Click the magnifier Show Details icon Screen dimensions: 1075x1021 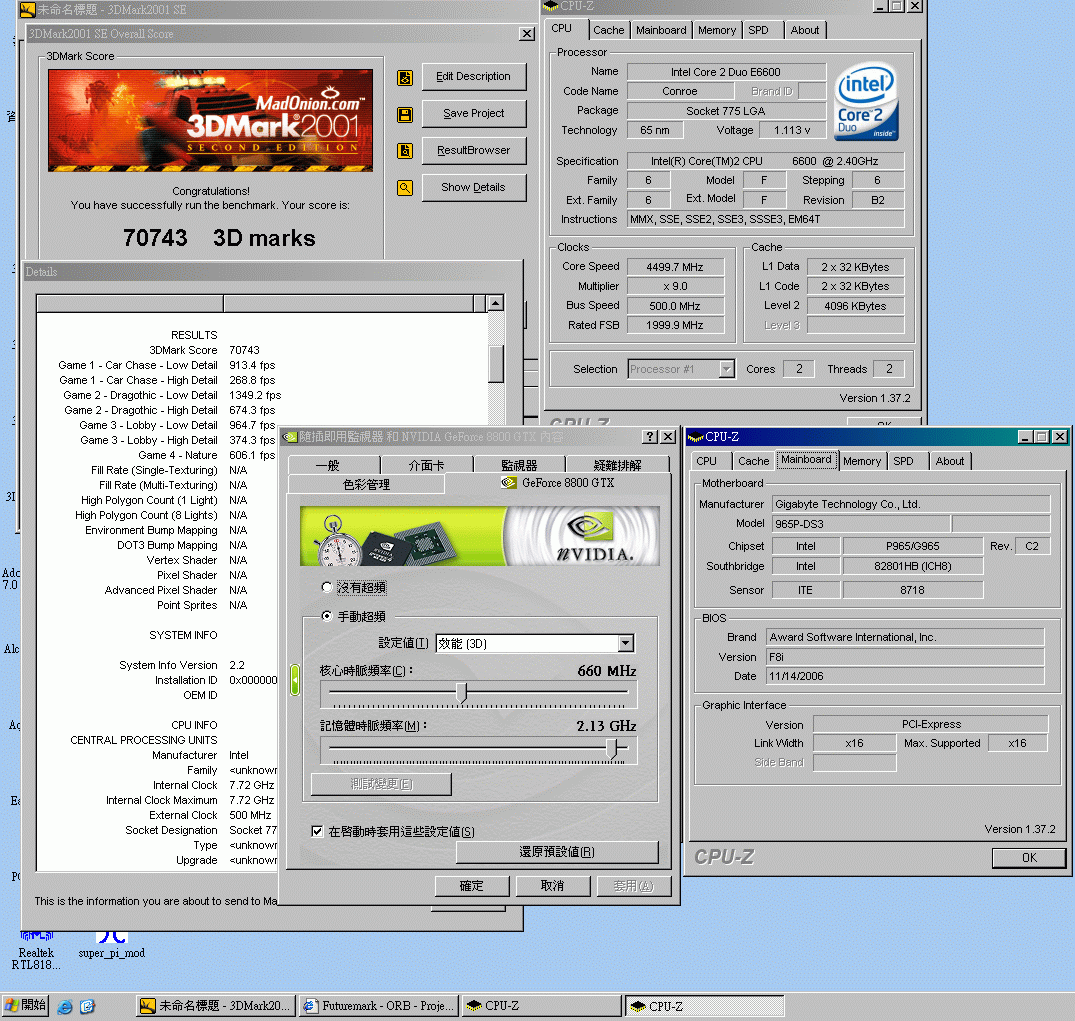pyautogui.click(x=405, y=187)
